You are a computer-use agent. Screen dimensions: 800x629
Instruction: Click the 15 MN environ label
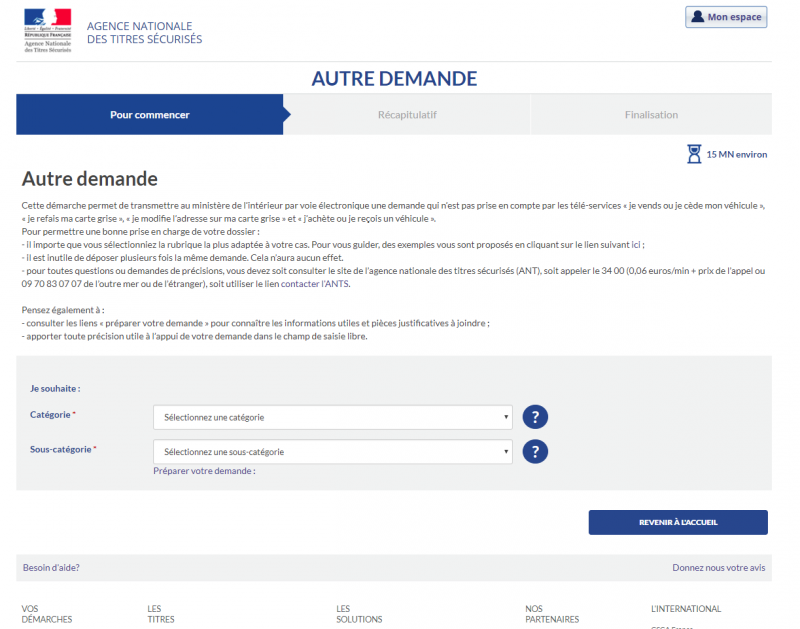(x=736, y=155)
